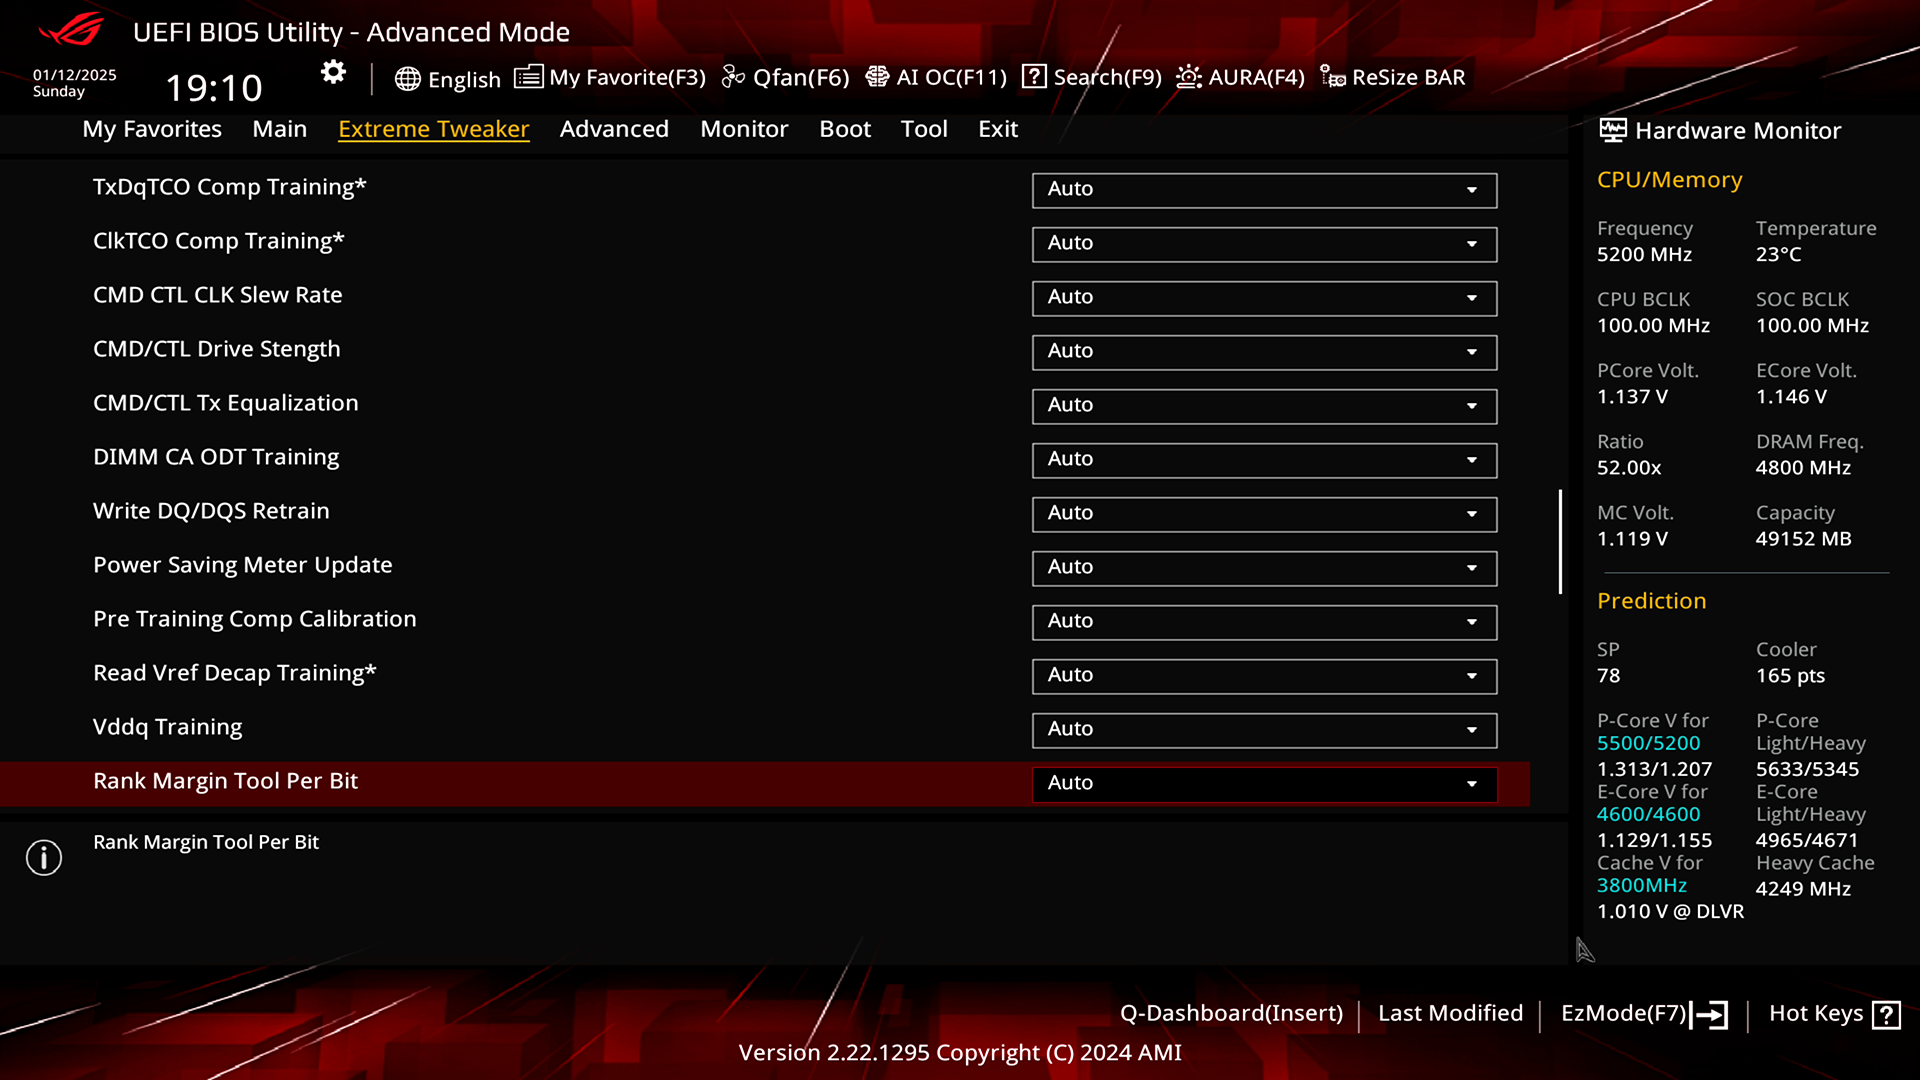Open Search(F9) question mark icon
This screenshot has height=1080, width=1920.
click(1034, 77)
